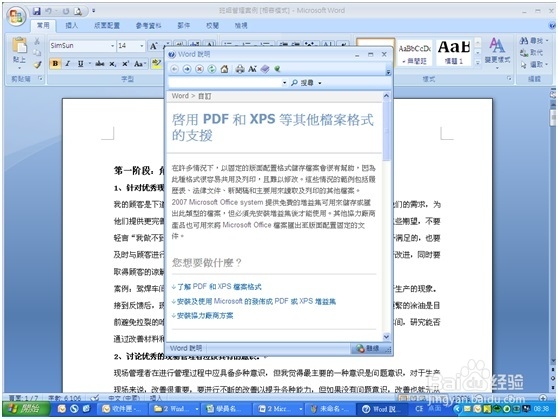Click the Word breadcrumb link in Help

click(x=180, y=96)
